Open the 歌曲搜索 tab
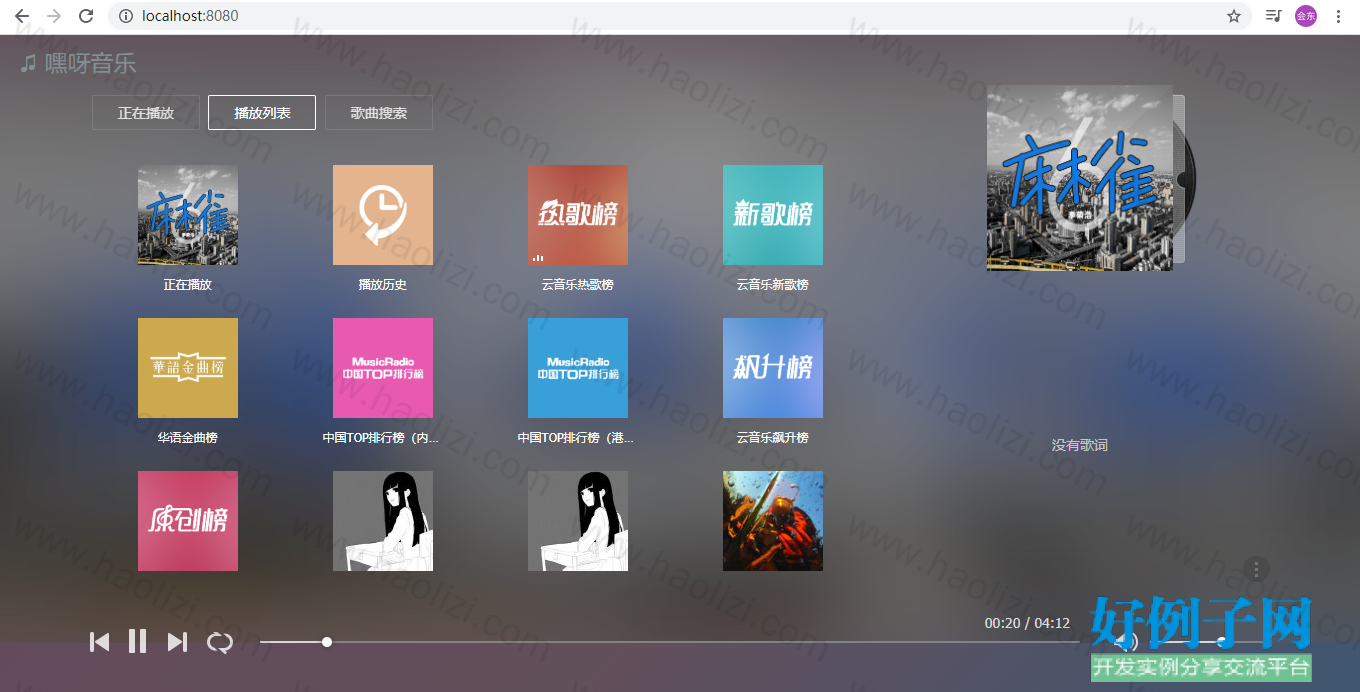Image resolution: width=1360 pixels, height=692 pixels. [x=379, y=113]
